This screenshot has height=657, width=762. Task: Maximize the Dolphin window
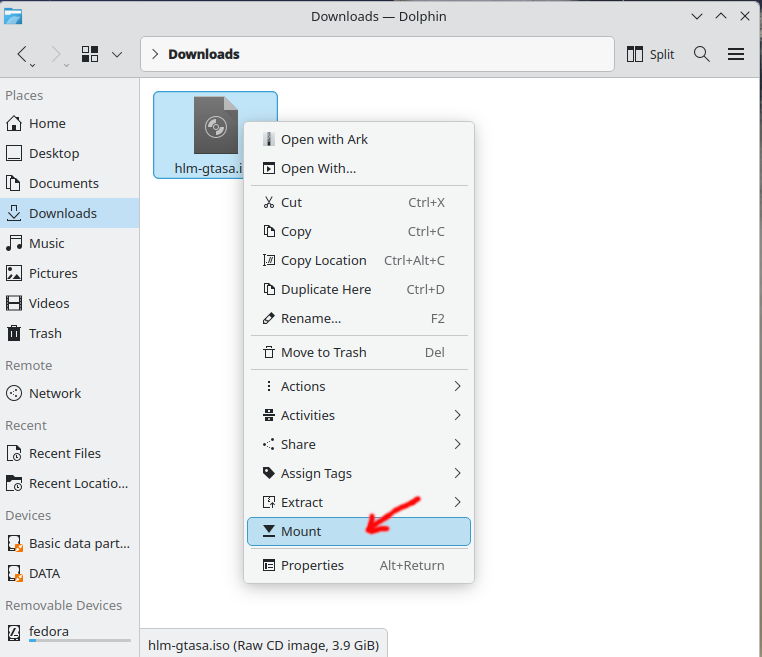(x=721, y=17)
